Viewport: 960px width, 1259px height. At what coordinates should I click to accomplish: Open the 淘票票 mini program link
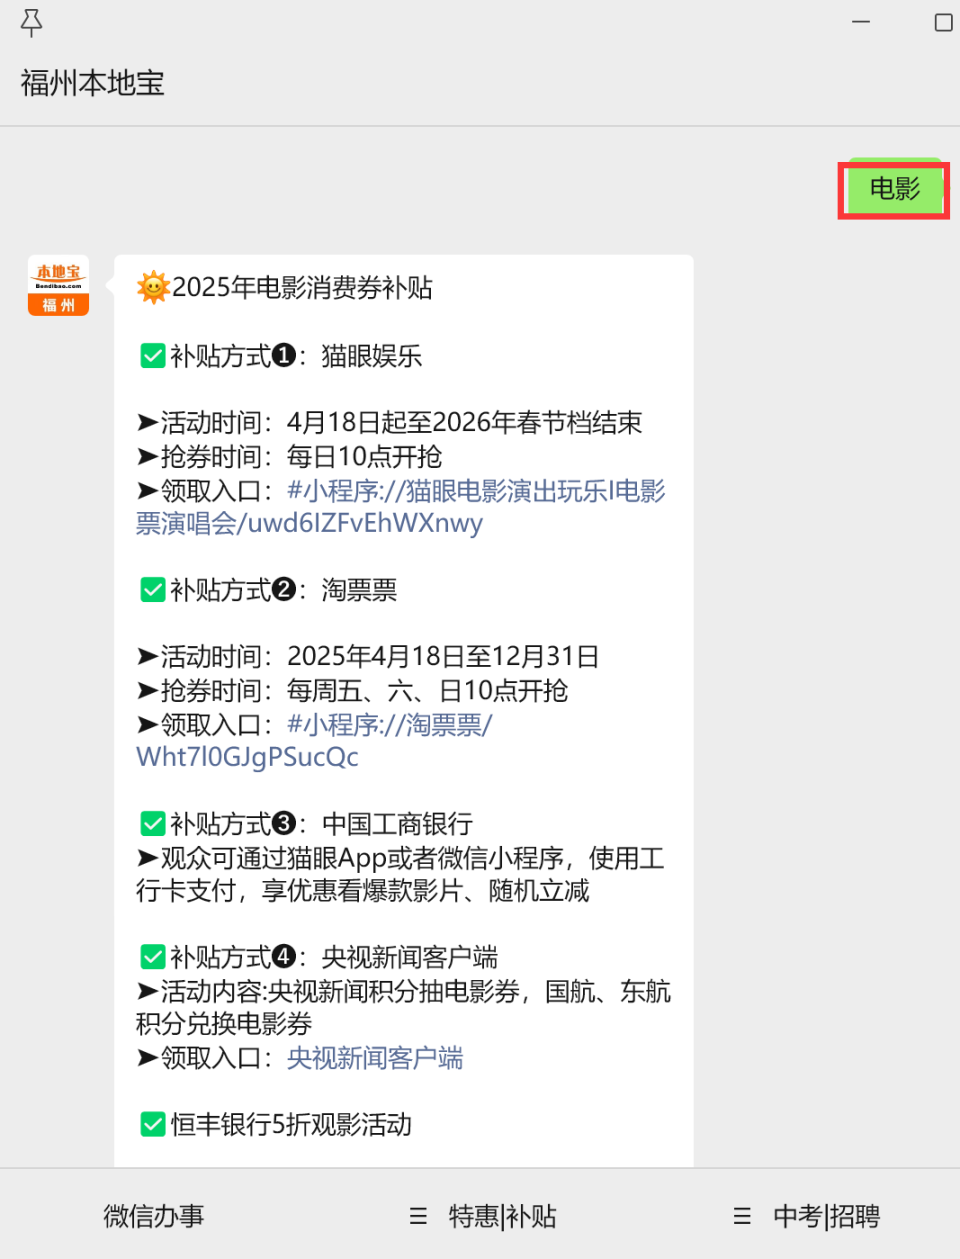pos(314,741)
